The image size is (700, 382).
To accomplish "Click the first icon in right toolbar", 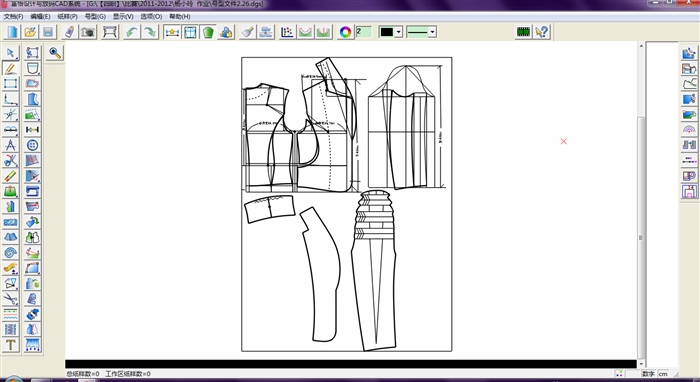I will (x=689, y=53).
